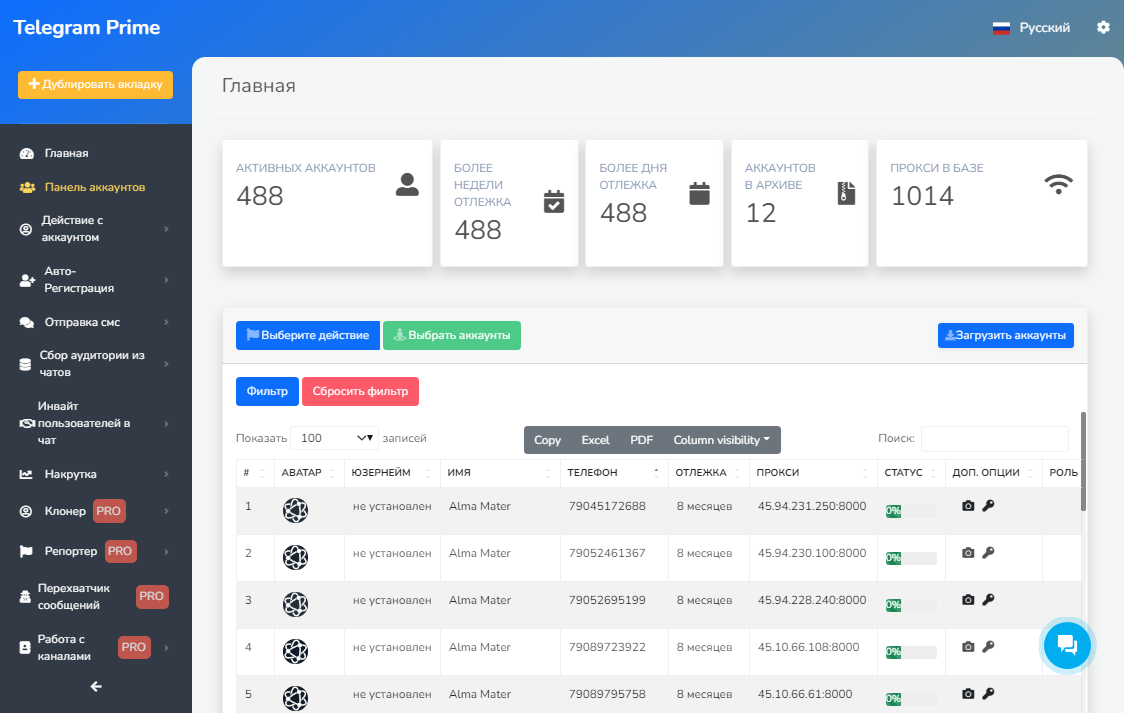Screen dimensions: 1124x713
Task: Open the records-per-page dropdown showing 100
Action: click(x=334, y=438)
